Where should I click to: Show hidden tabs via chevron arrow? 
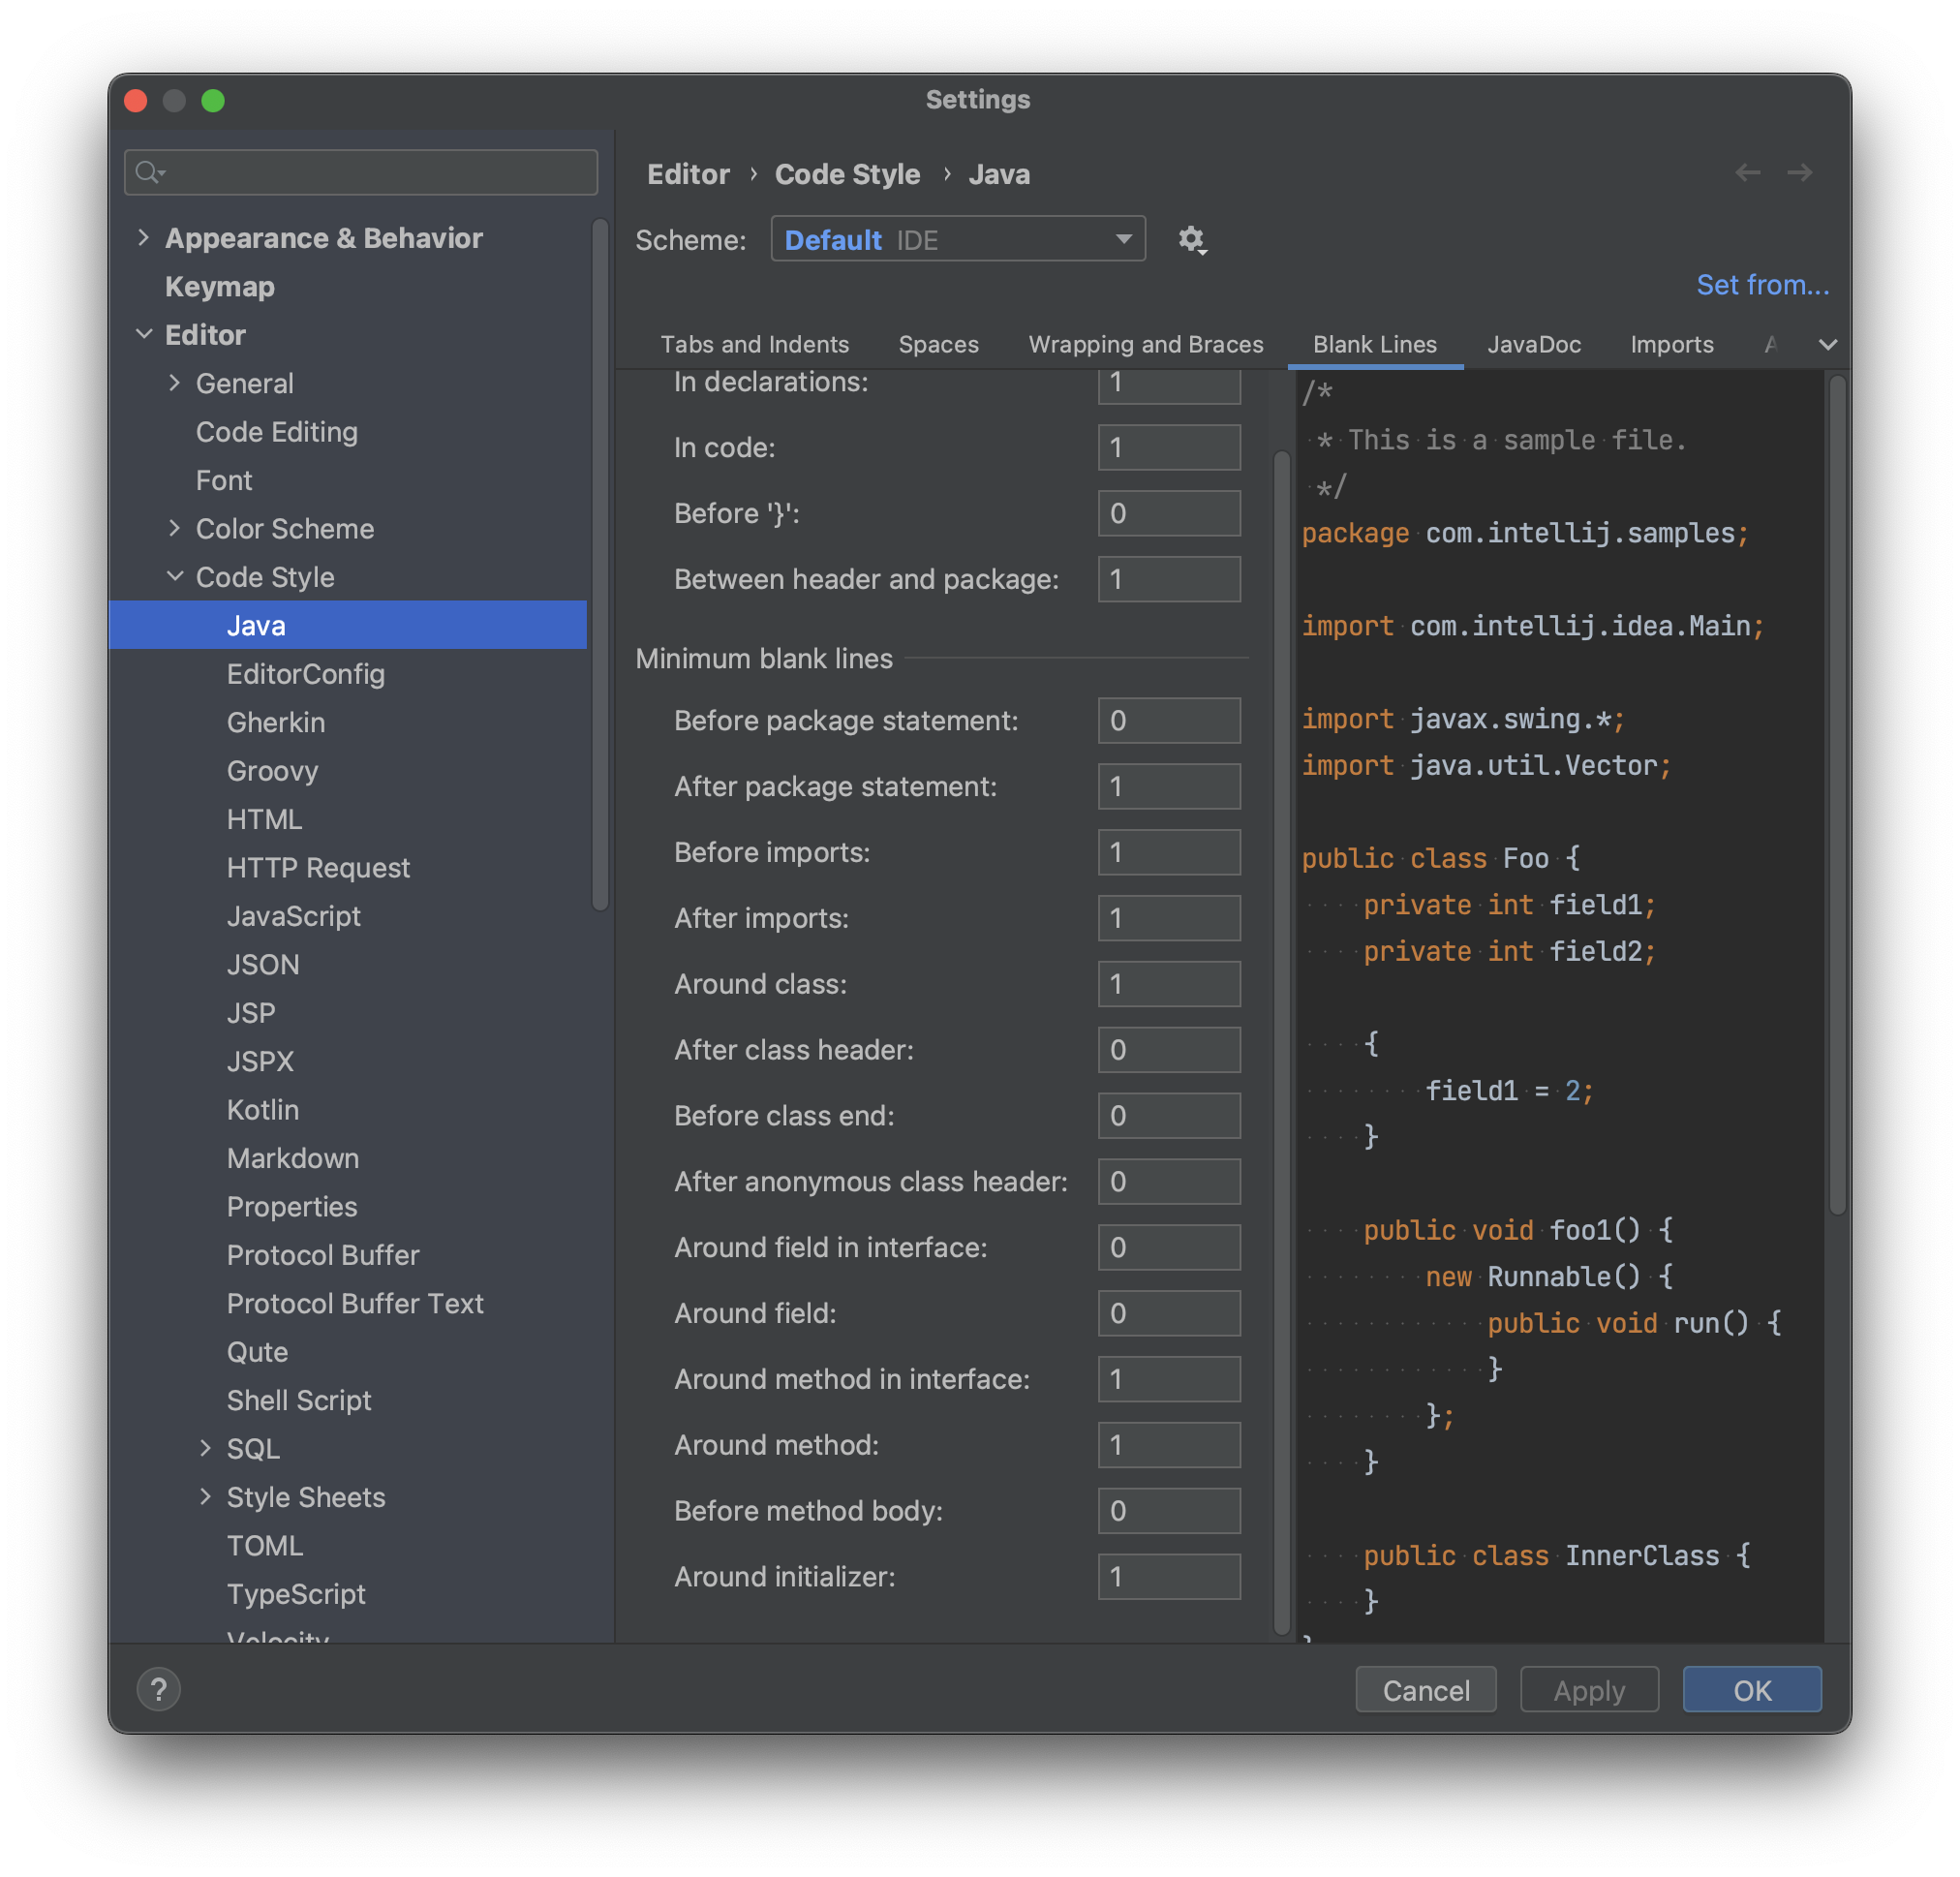1828,345
